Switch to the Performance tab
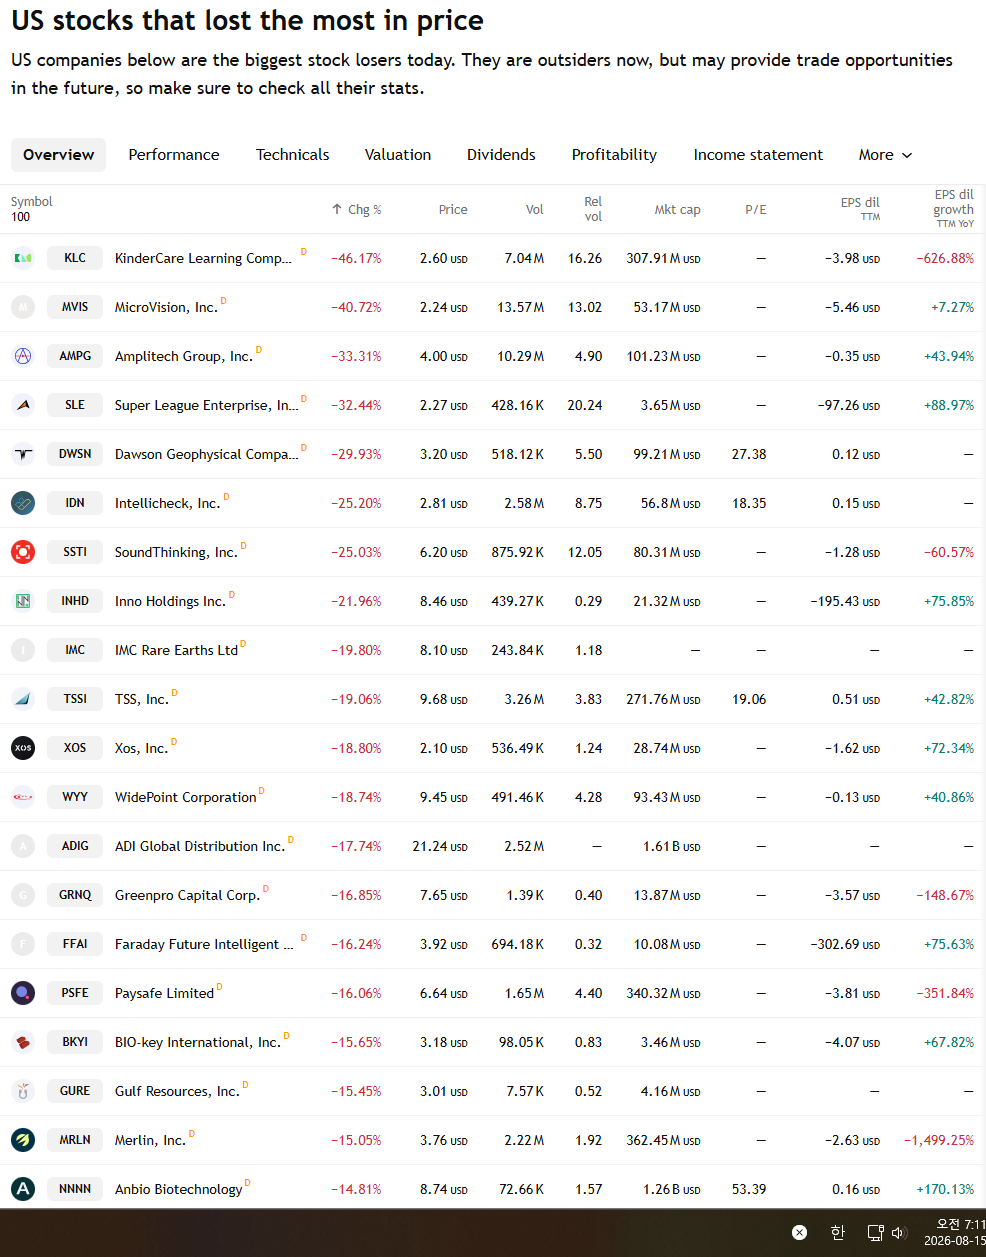Image resolution: width=986 pixels, height=1257 pixels. coord(174,155)
